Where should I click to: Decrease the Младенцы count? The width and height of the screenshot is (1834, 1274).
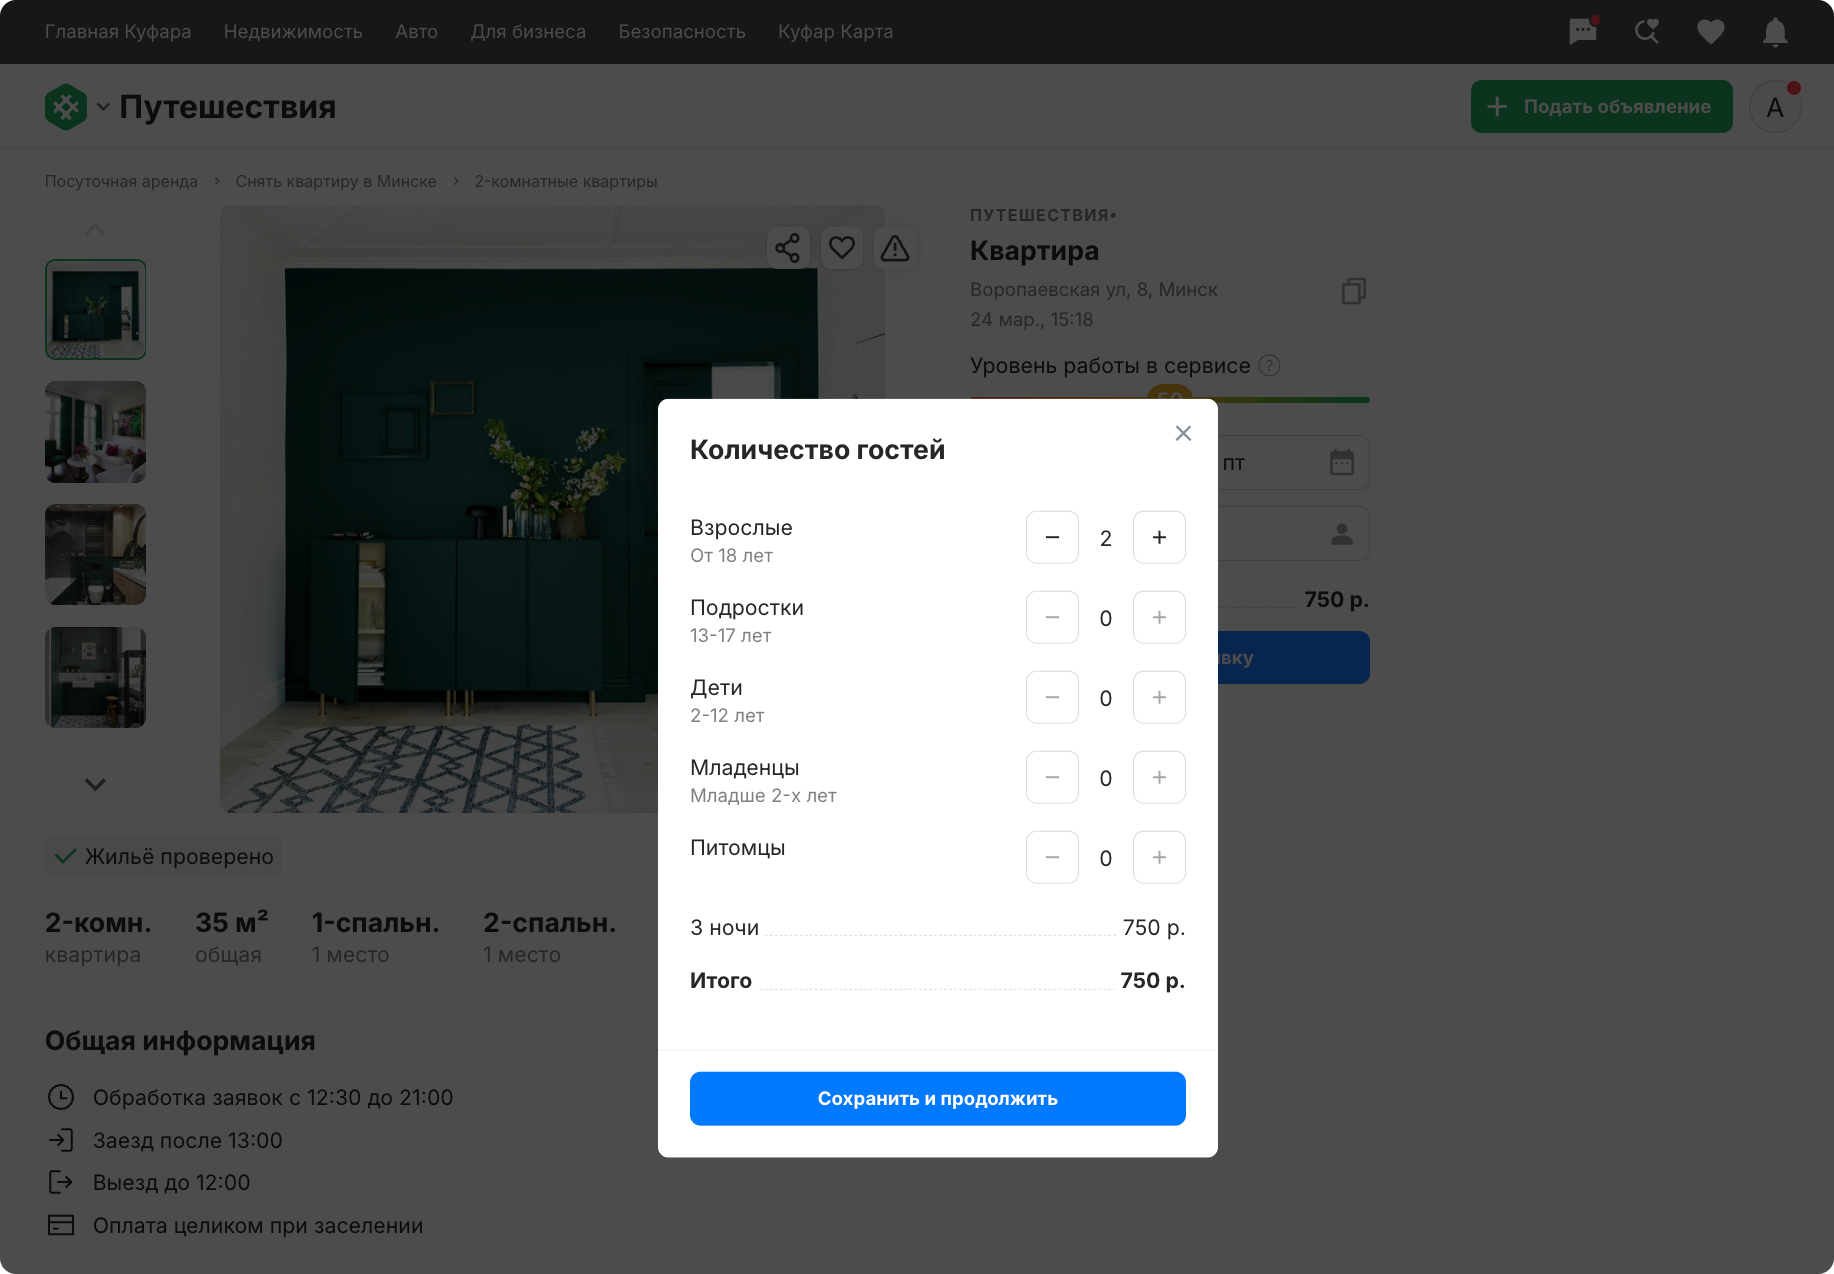tap(1052, 777)
